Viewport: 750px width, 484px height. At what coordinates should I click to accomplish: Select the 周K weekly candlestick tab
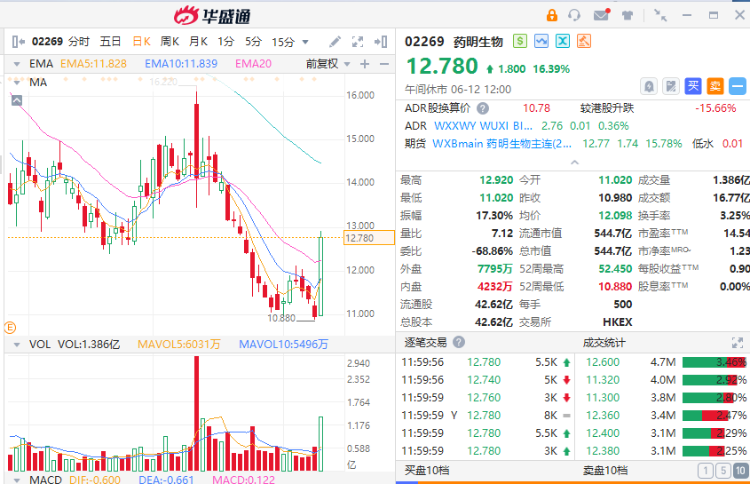pos(169,42)
